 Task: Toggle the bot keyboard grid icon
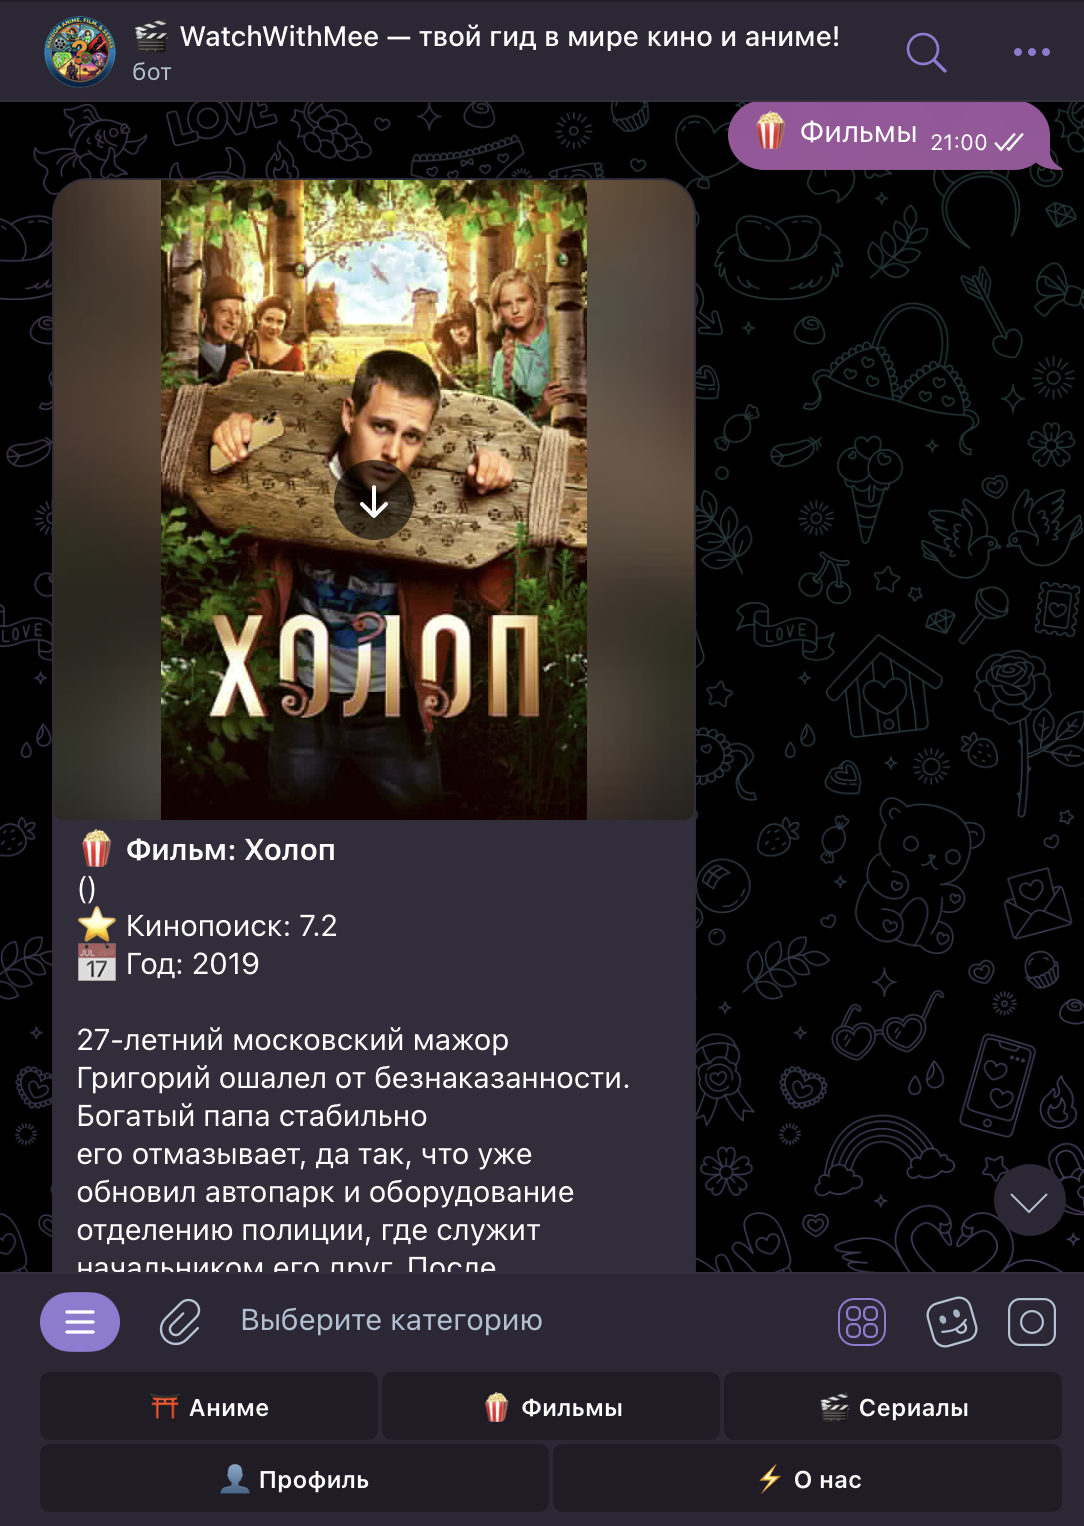[861, 1322]
